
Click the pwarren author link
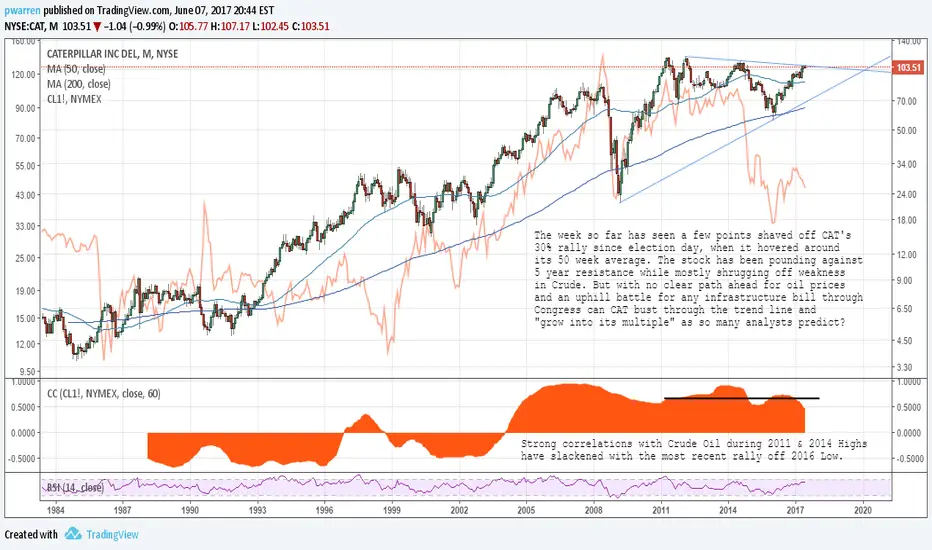22,10
